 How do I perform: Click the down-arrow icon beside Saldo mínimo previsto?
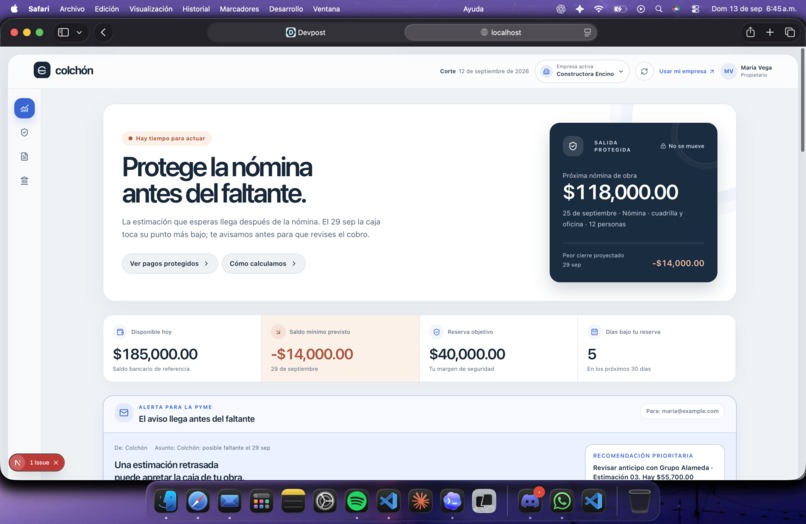click(x=278, y=332)
